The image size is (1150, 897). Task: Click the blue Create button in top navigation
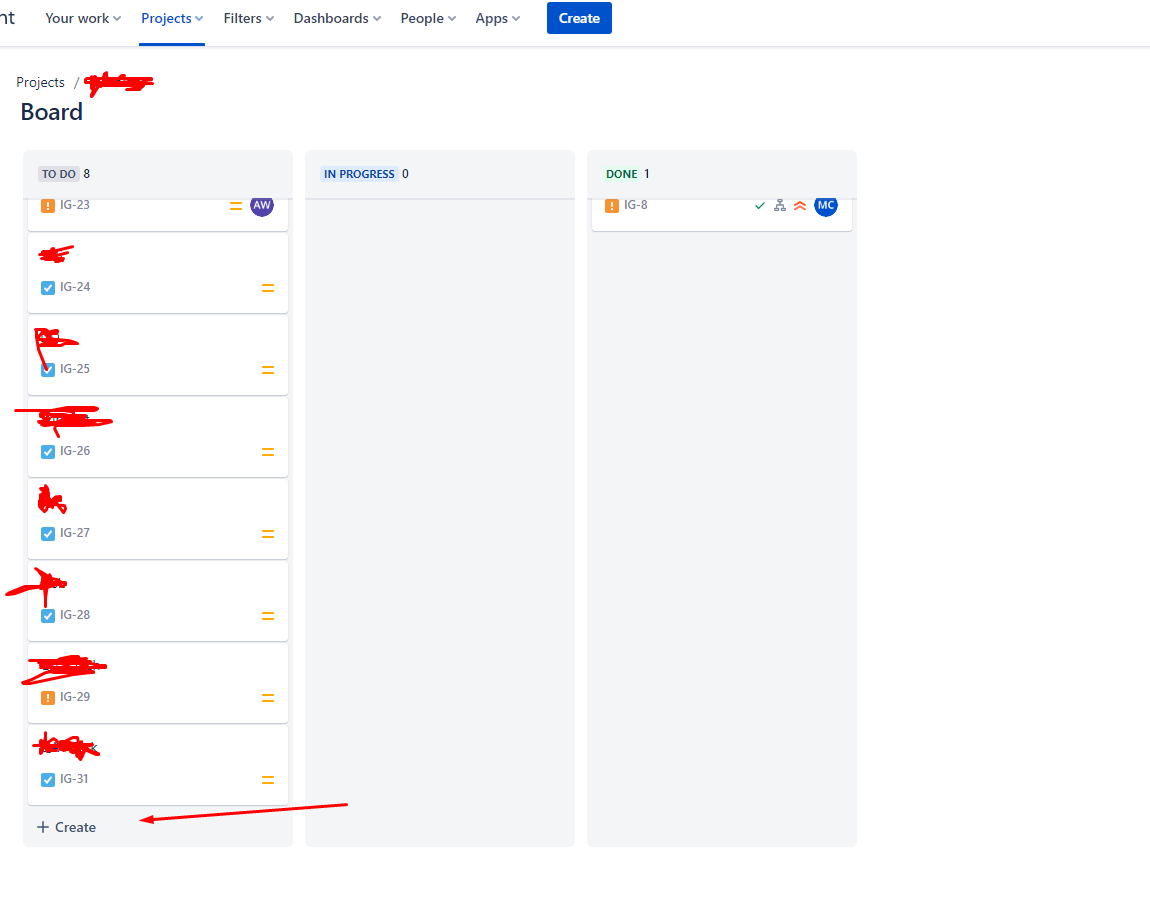coord(579,18)
